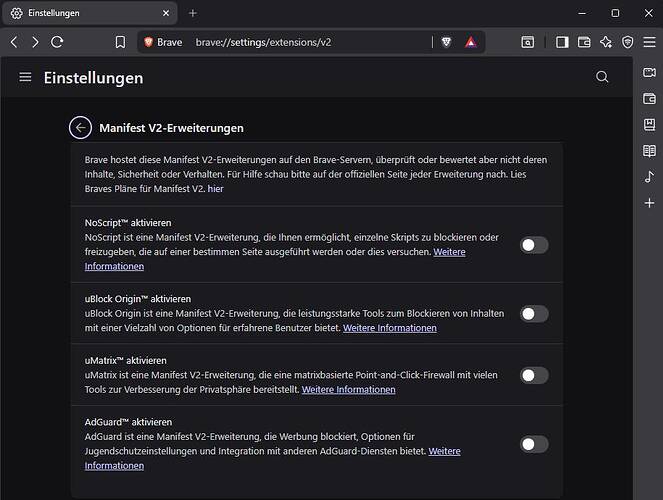Enable the uBlock Origin toggle
The height and width of the screenshot is (500, 663).
[534, 314]
